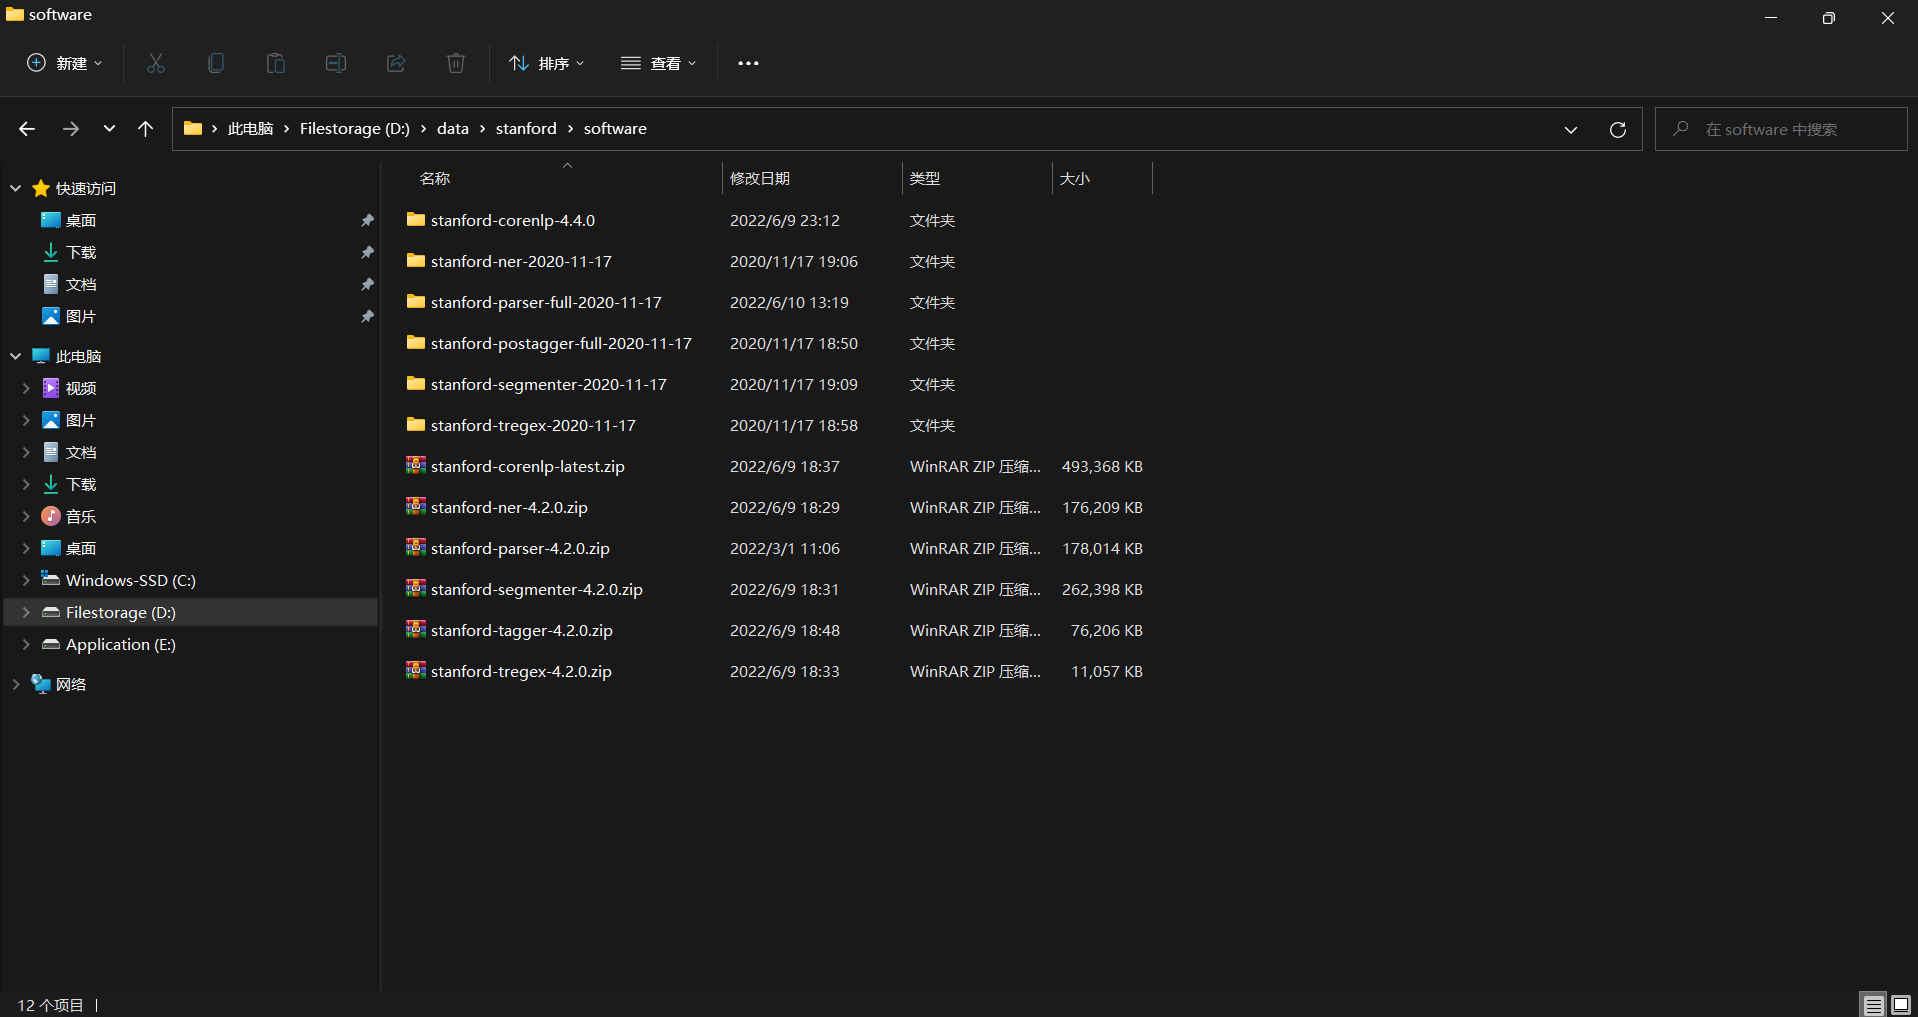The width and height of the screenshot is (1918, 1017).
Task: Click the zip icon of stanford-ner-4.2.0.zip
Action: coord(416,506)
